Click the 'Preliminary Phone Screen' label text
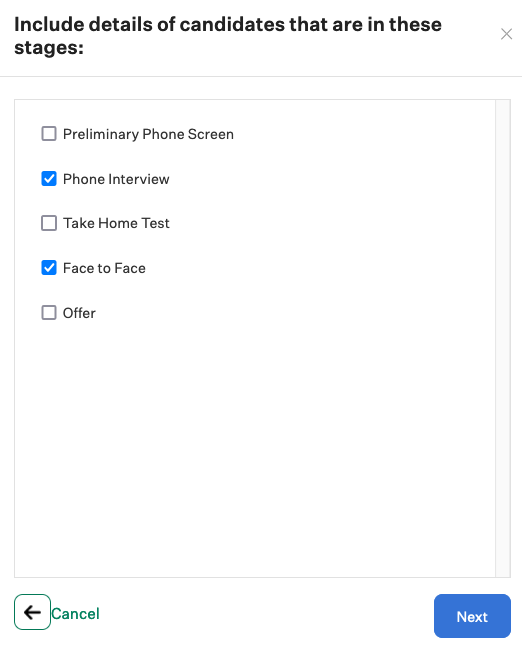 148,134
